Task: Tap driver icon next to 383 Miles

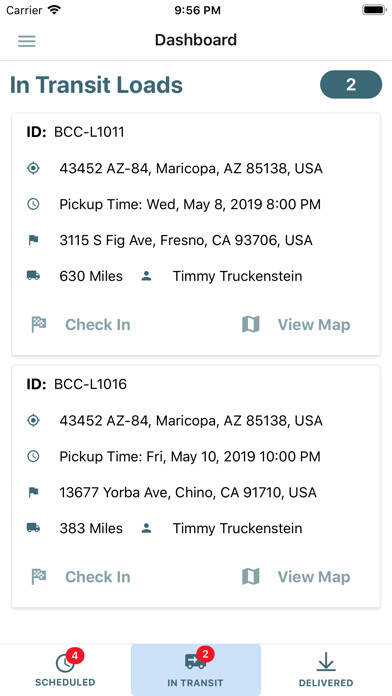Action: click(146, 528)
